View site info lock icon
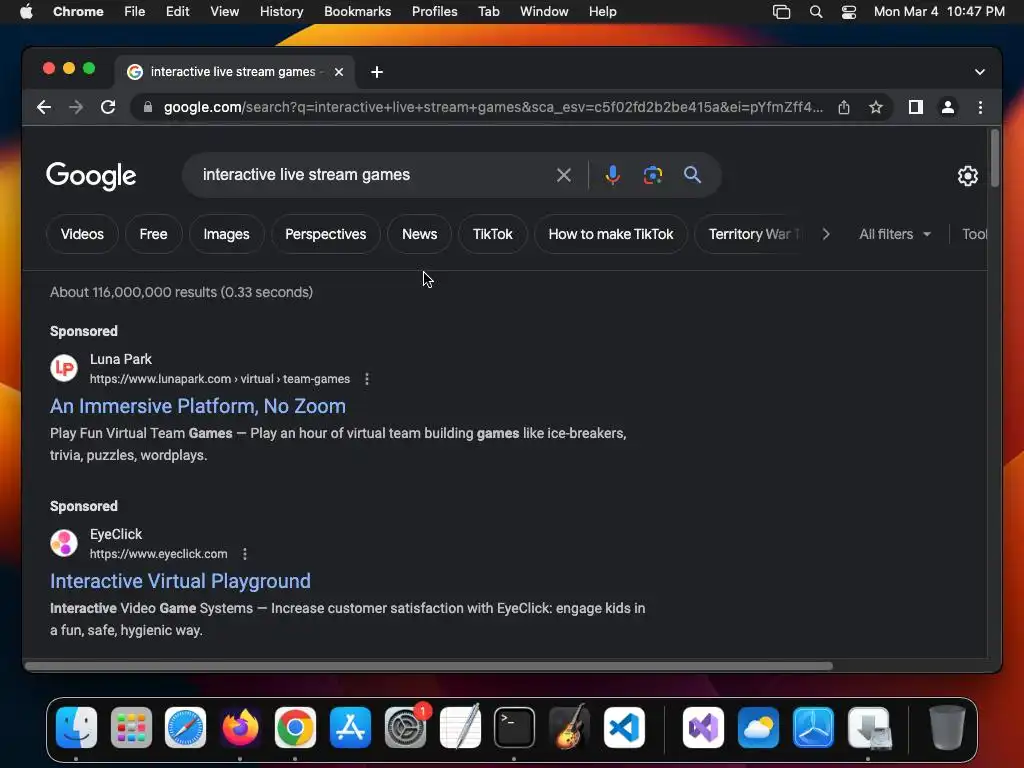The image size is (1024, 768). point(148,107)
